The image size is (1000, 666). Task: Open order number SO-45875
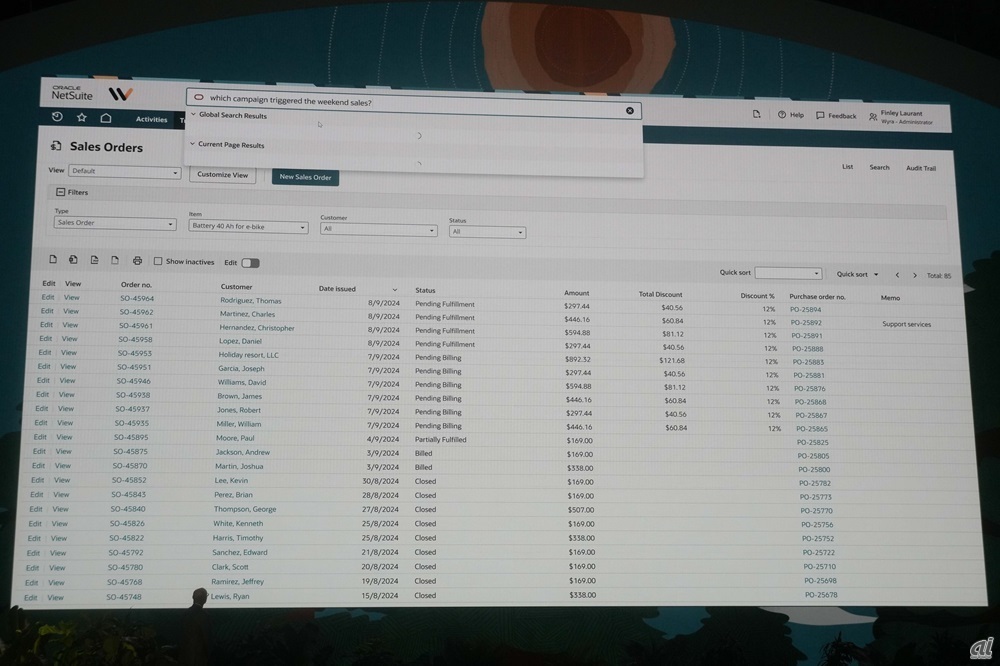(131, 452)
